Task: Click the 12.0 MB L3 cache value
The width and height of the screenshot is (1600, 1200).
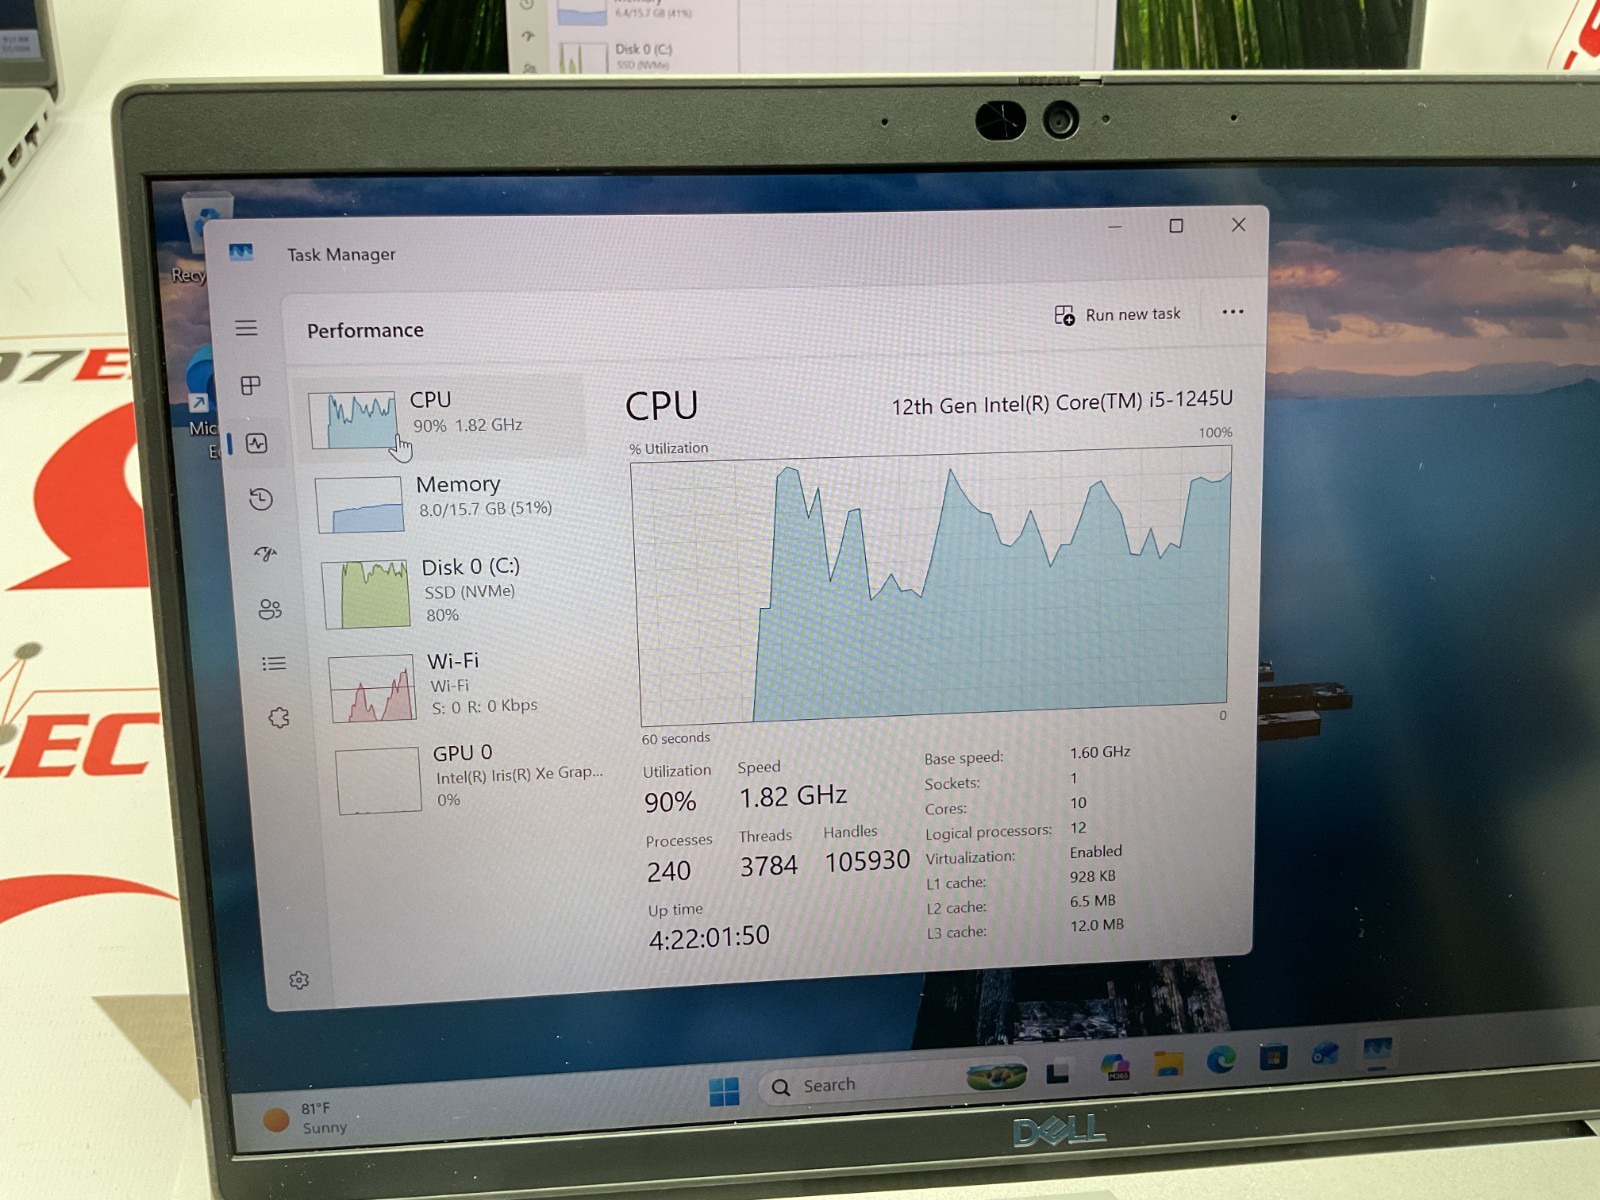Action: [x=1097, y=925]
